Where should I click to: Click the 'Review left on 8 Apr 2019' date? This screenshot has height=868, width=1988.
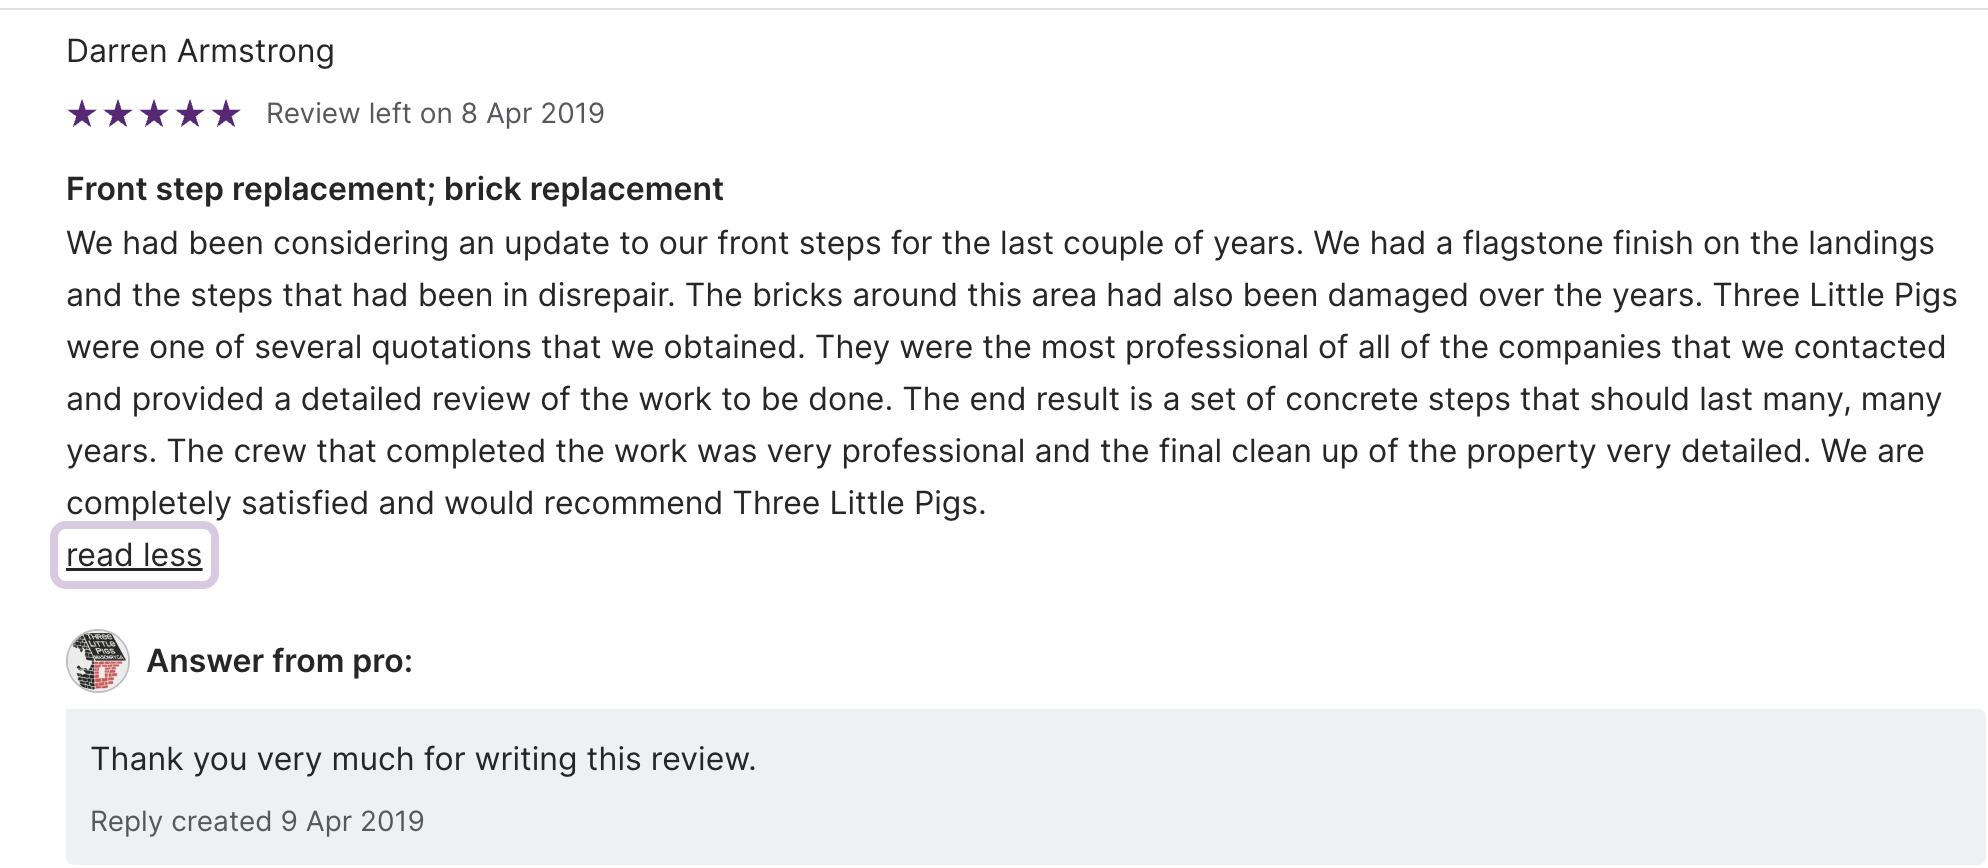click(x=435, y=114)
